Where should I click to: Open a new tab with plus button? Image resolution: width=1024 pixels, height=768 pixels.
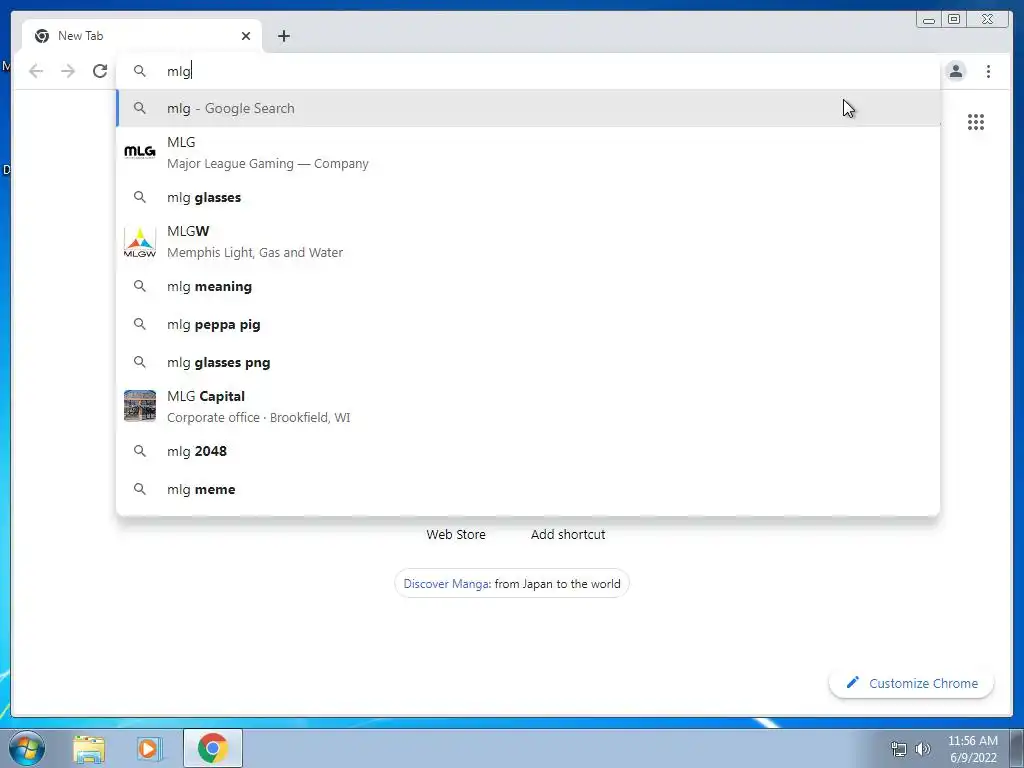click(x=283, y=36)
